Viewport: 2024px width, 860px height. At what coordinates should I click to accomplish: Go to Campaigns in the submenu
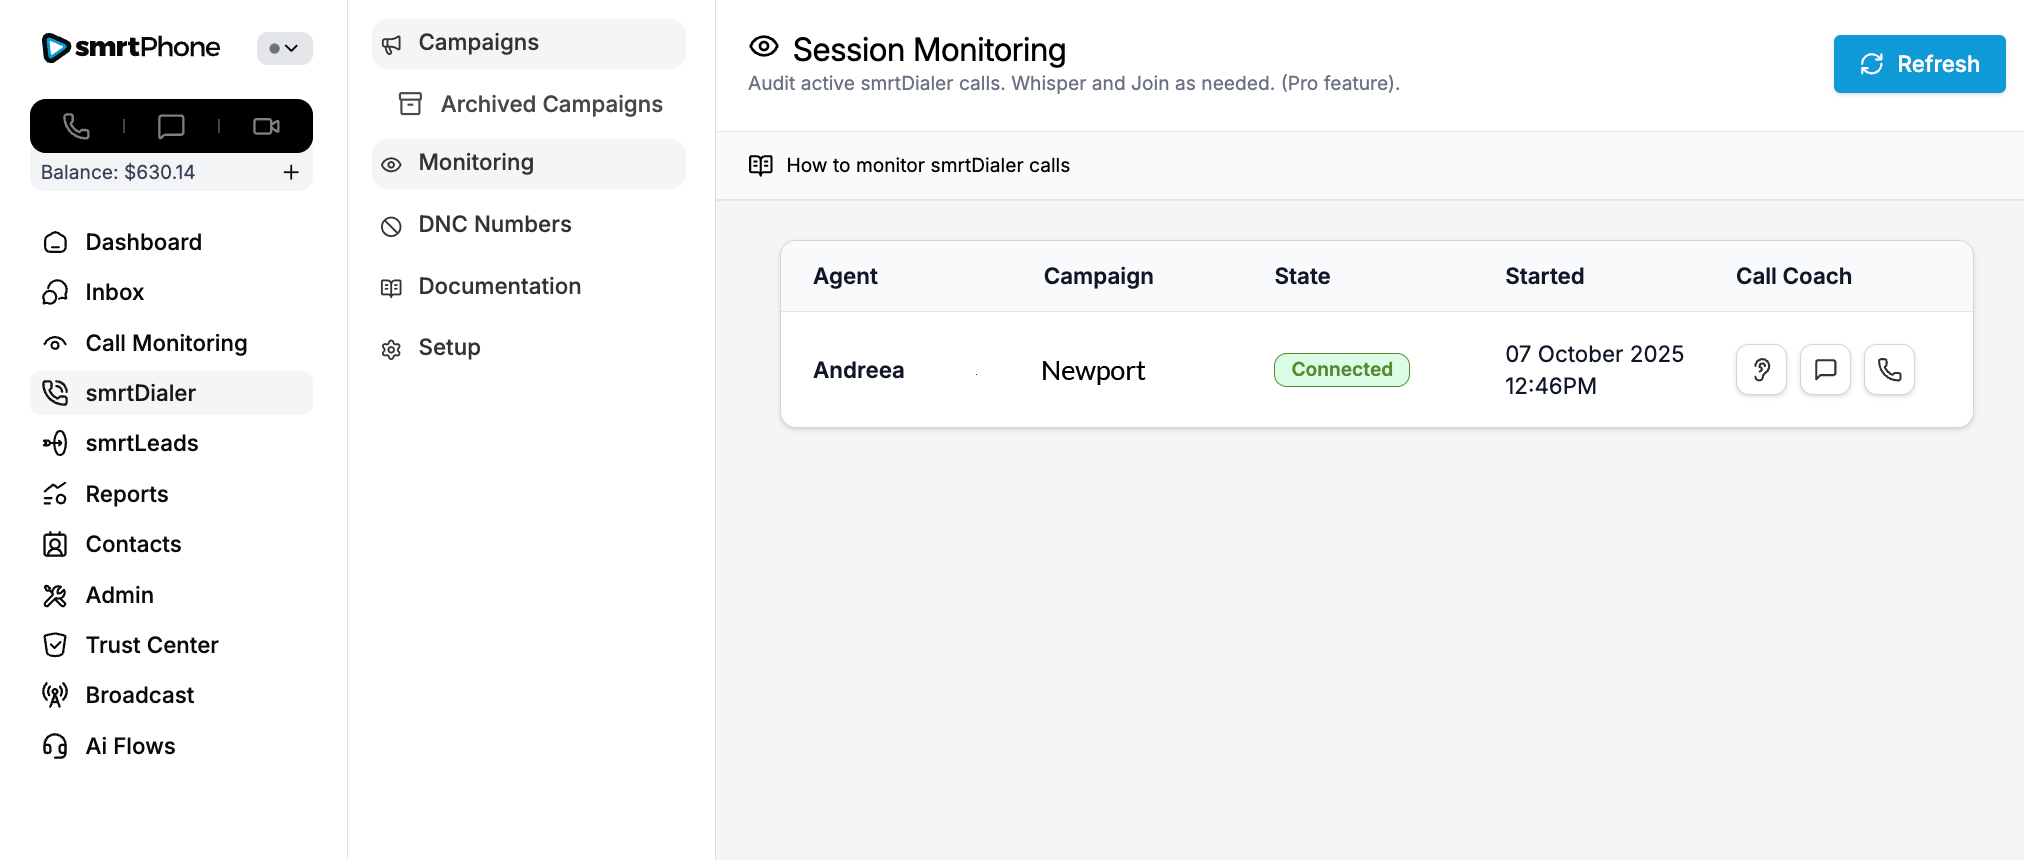478,43
